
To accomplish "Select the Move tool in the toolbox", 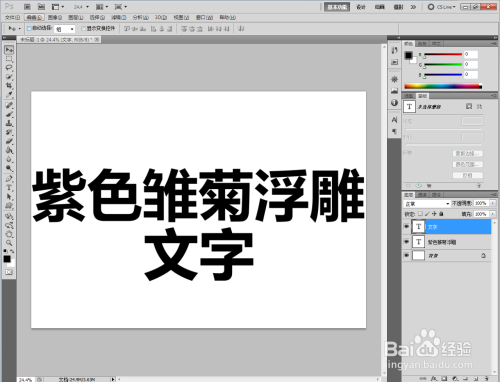I will click(9, 50).
